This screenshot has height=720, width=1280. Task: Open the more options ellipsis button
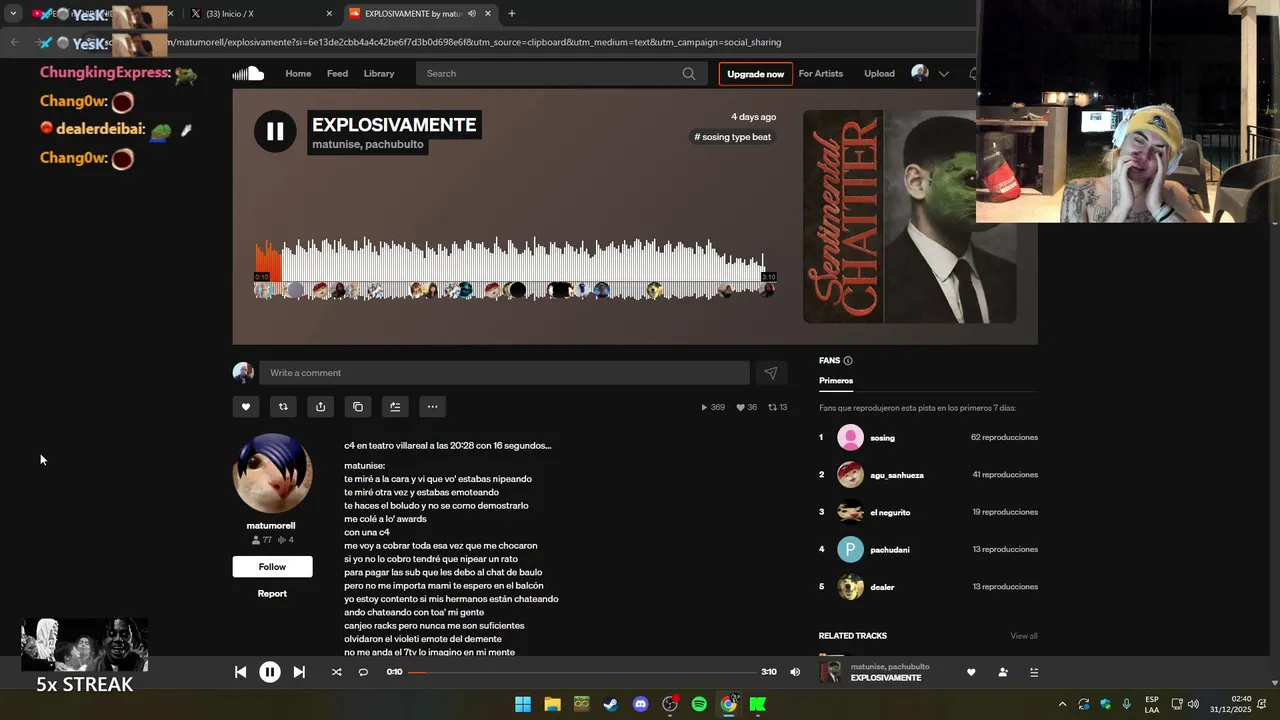(432, 407)
